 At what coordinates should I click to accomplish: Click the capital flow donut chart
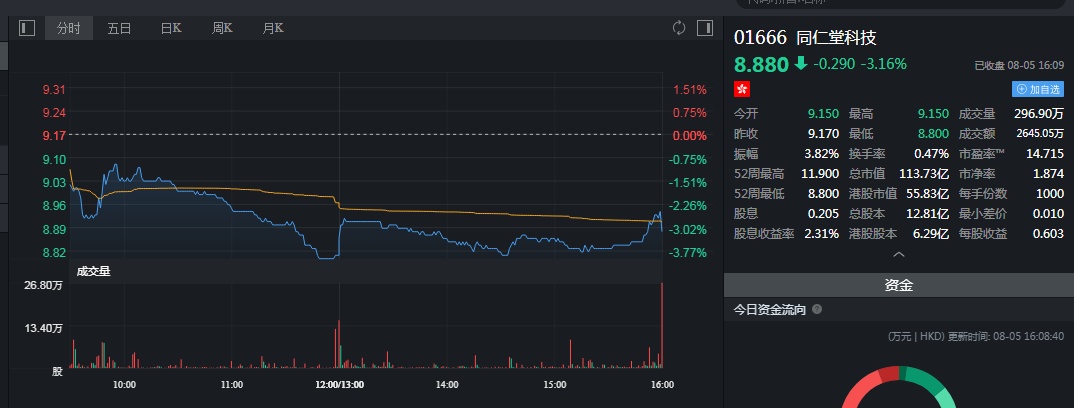(900, 390)
